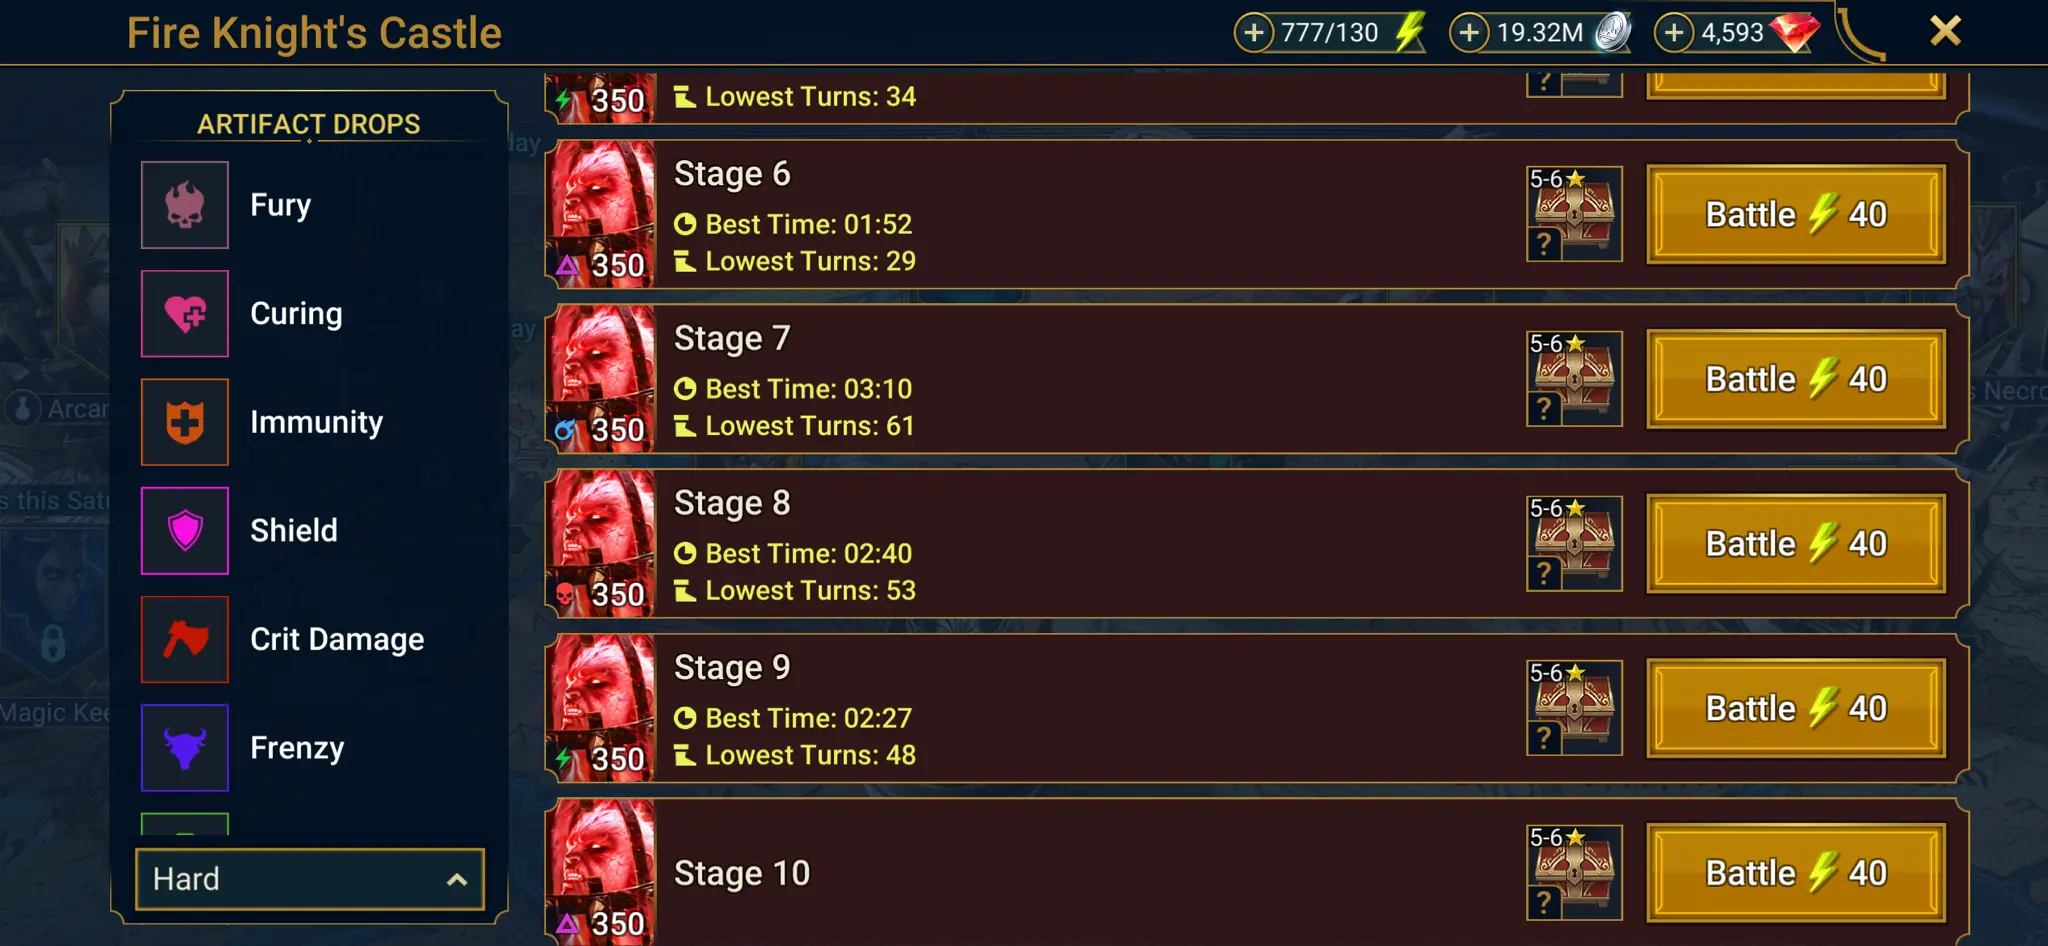The width and height of the screenshot is (2048, 946).
Task: View Stage 9 reward chest
Action: click(x=1574, y=708)
